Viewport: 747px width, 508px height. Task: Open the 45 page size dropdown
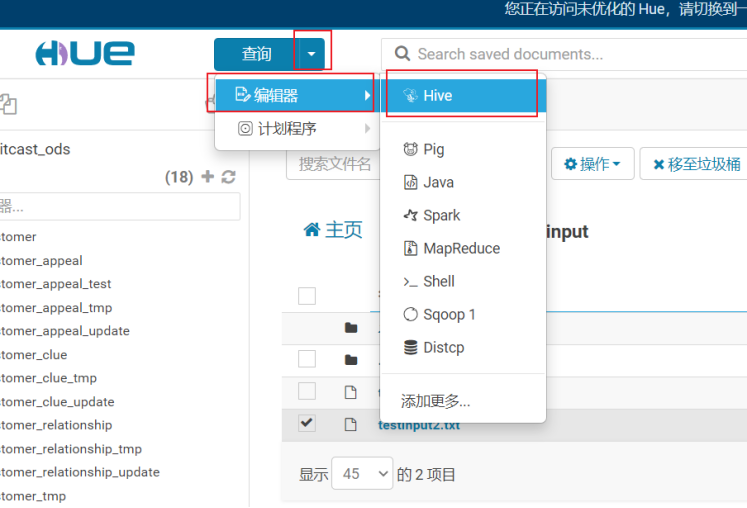click(362, 474)
